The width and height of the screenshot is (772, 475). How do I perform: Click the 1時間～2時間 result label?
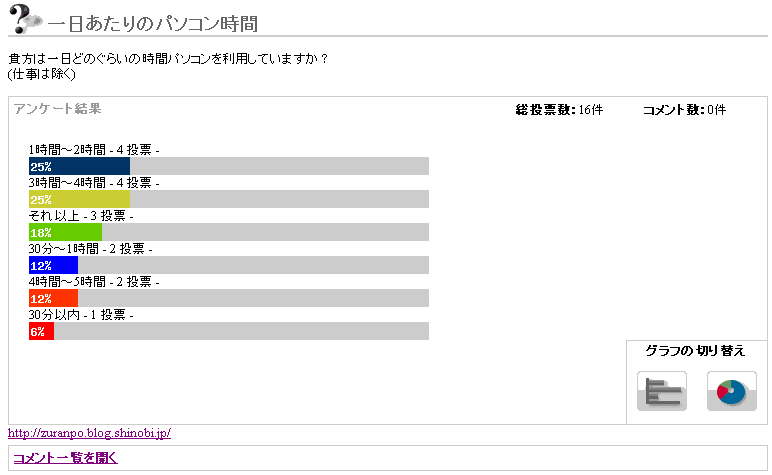click(94, 150)
